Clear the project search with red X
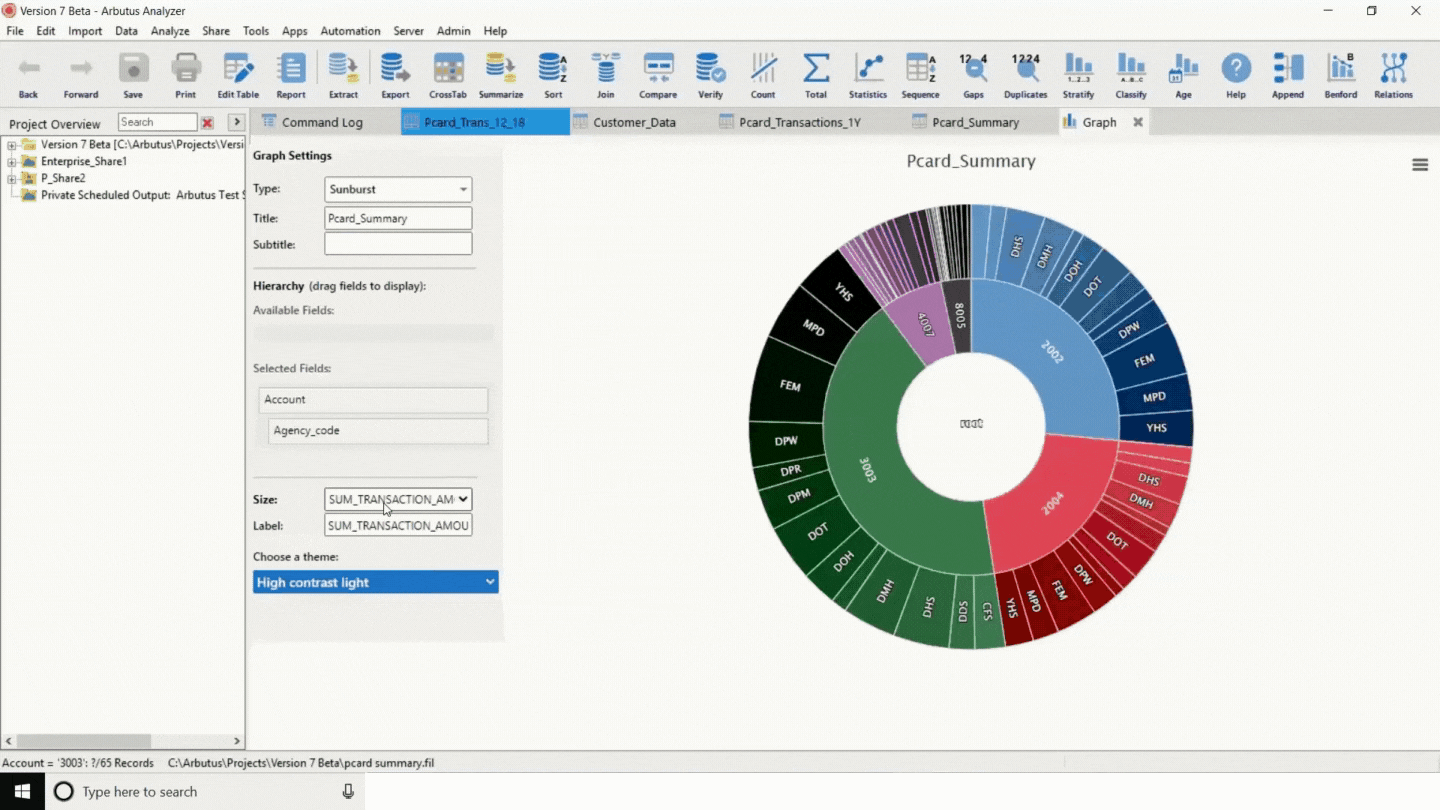Viewport: 1440px width, 810px height. pos(207,123)
